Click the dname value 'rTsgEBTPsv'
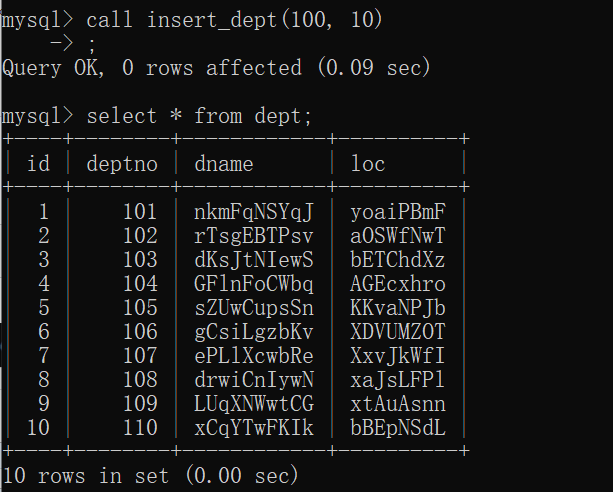Screen dimensions: 613x492 click(254, 236)
